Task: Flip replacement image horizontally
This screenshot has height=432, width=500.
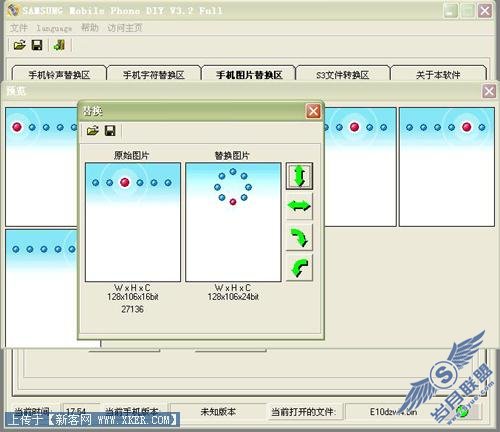Action: [299, 206]
